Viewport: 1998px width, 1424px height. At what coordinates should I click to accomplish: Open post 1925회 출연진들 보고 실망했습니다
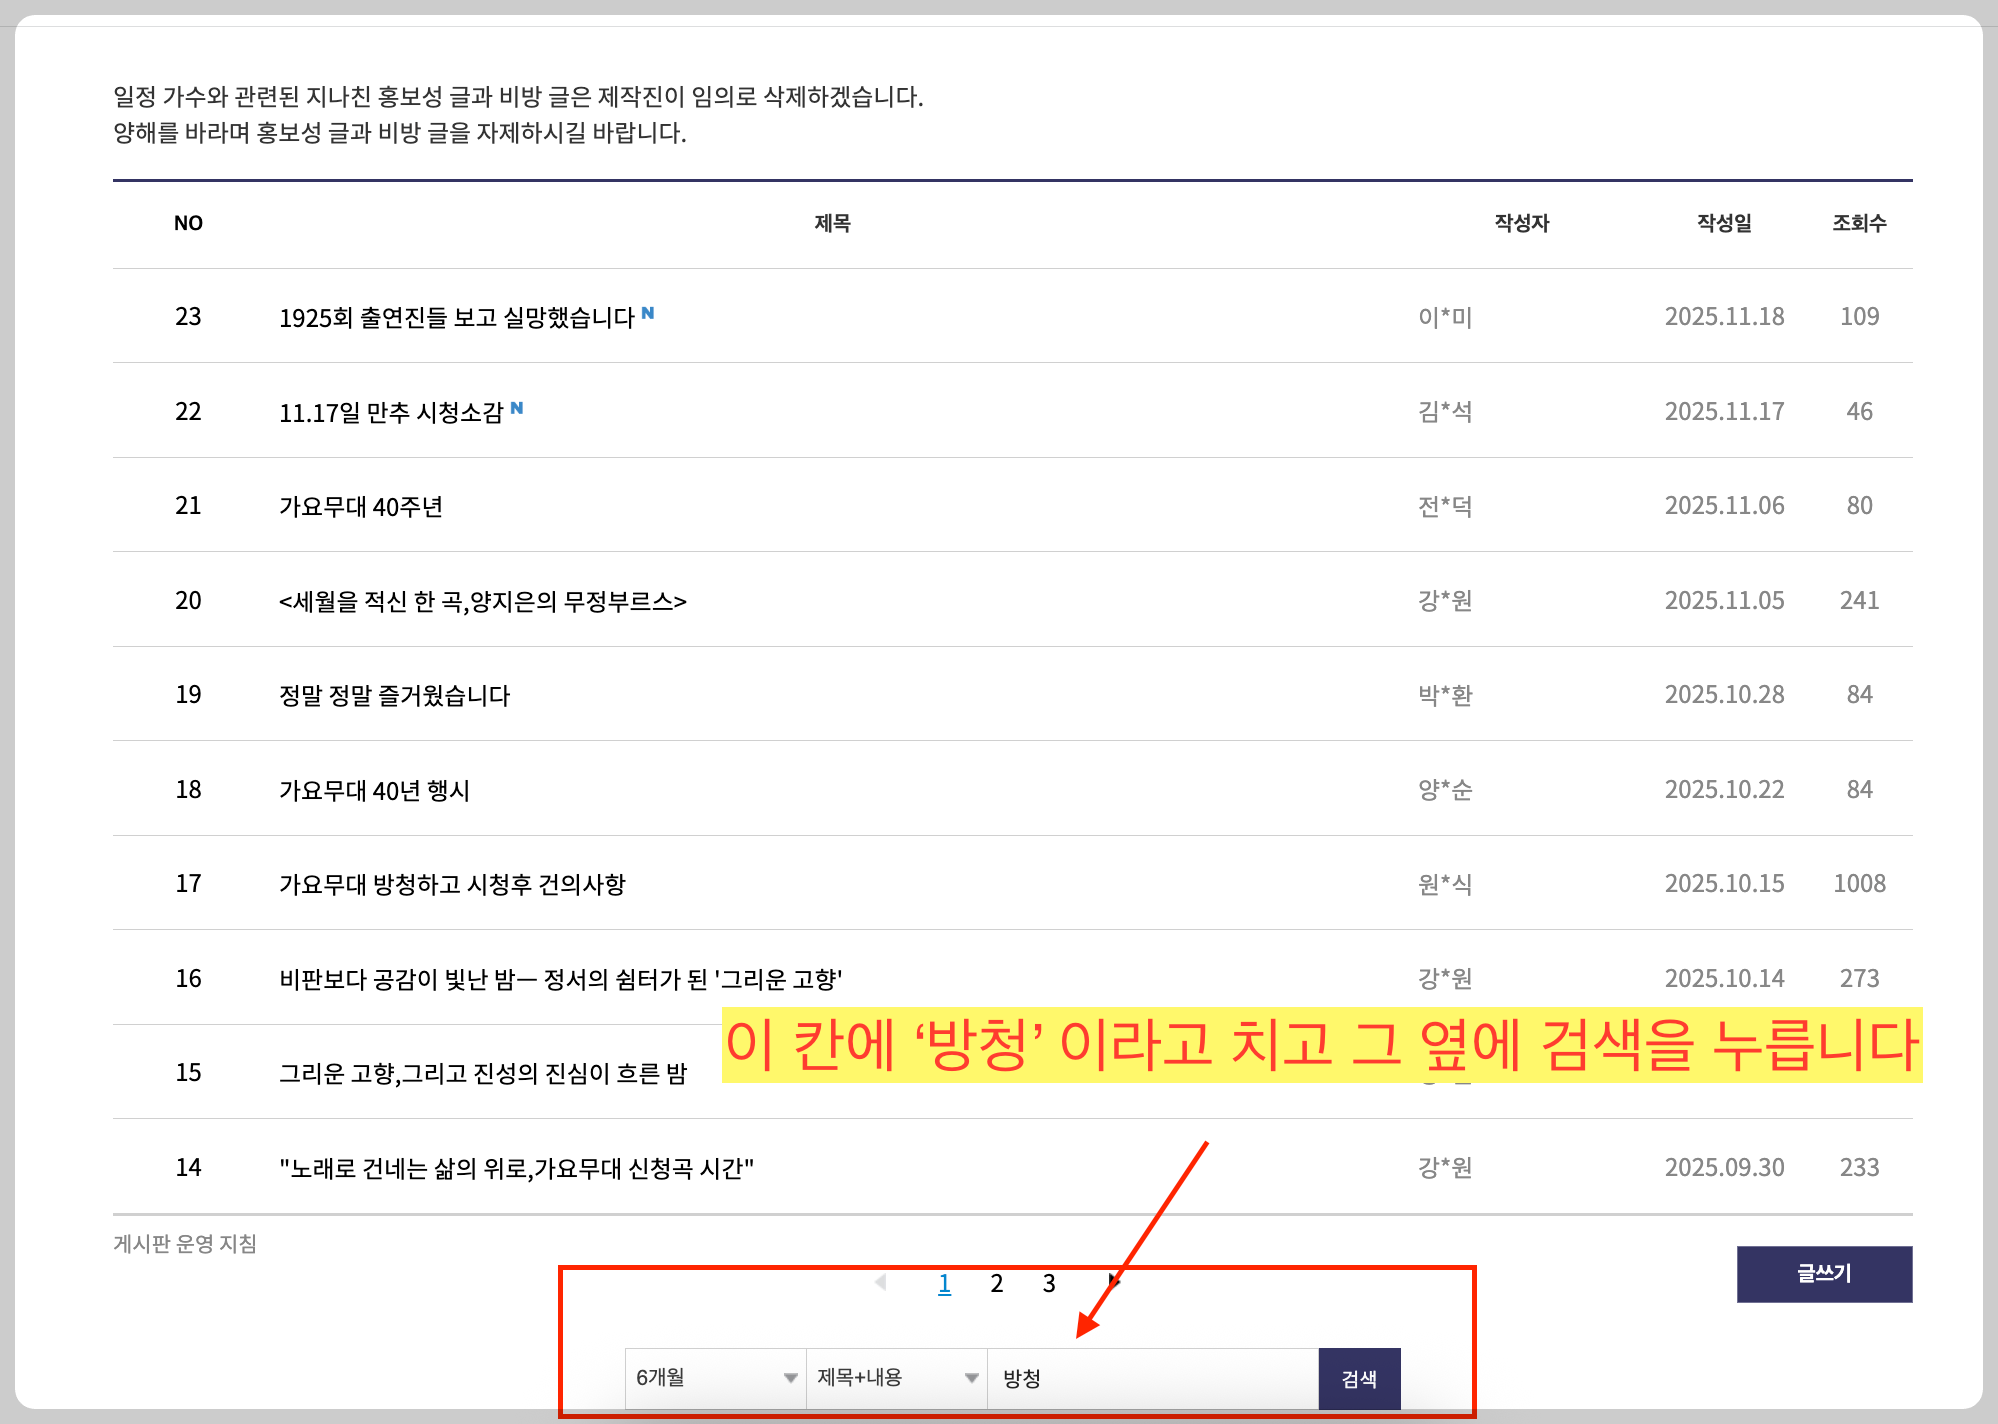pyautogui.click(x=457, y=318)
